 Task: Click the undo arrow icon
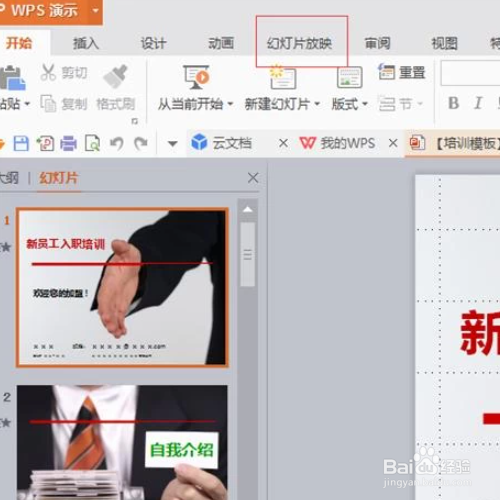[117, 144]
